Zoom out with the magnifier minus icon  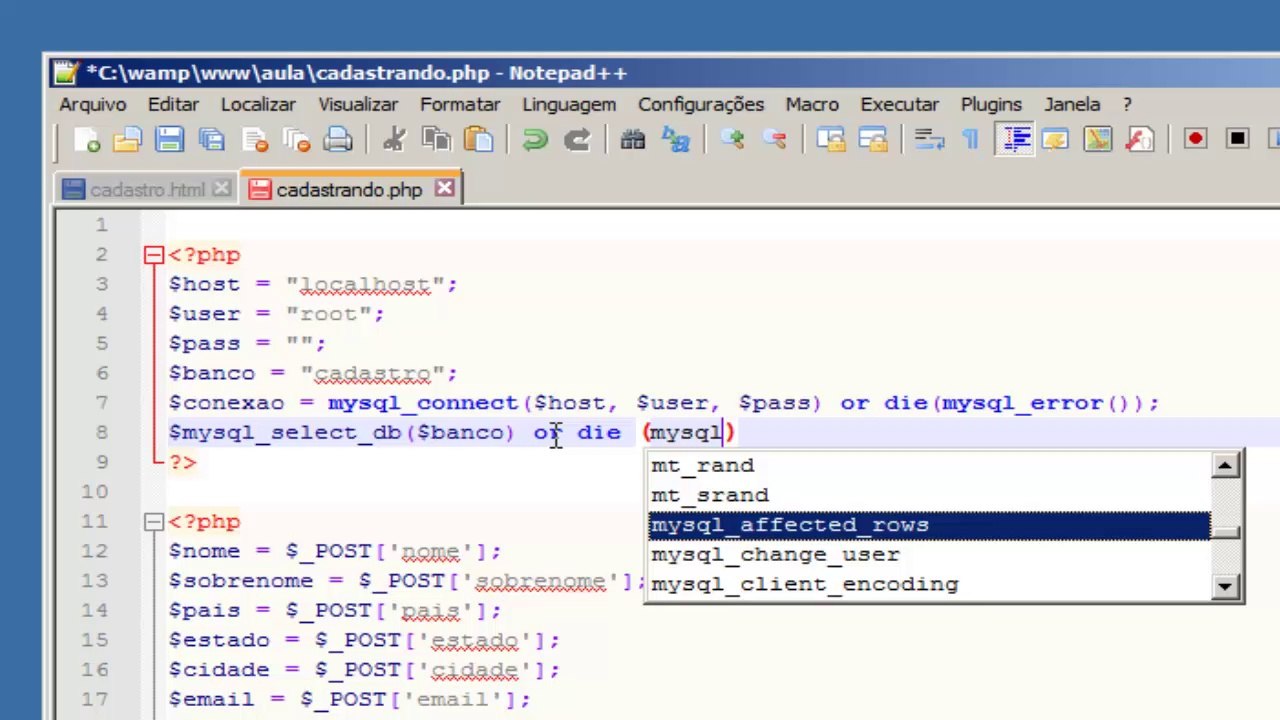coord(774,139)
